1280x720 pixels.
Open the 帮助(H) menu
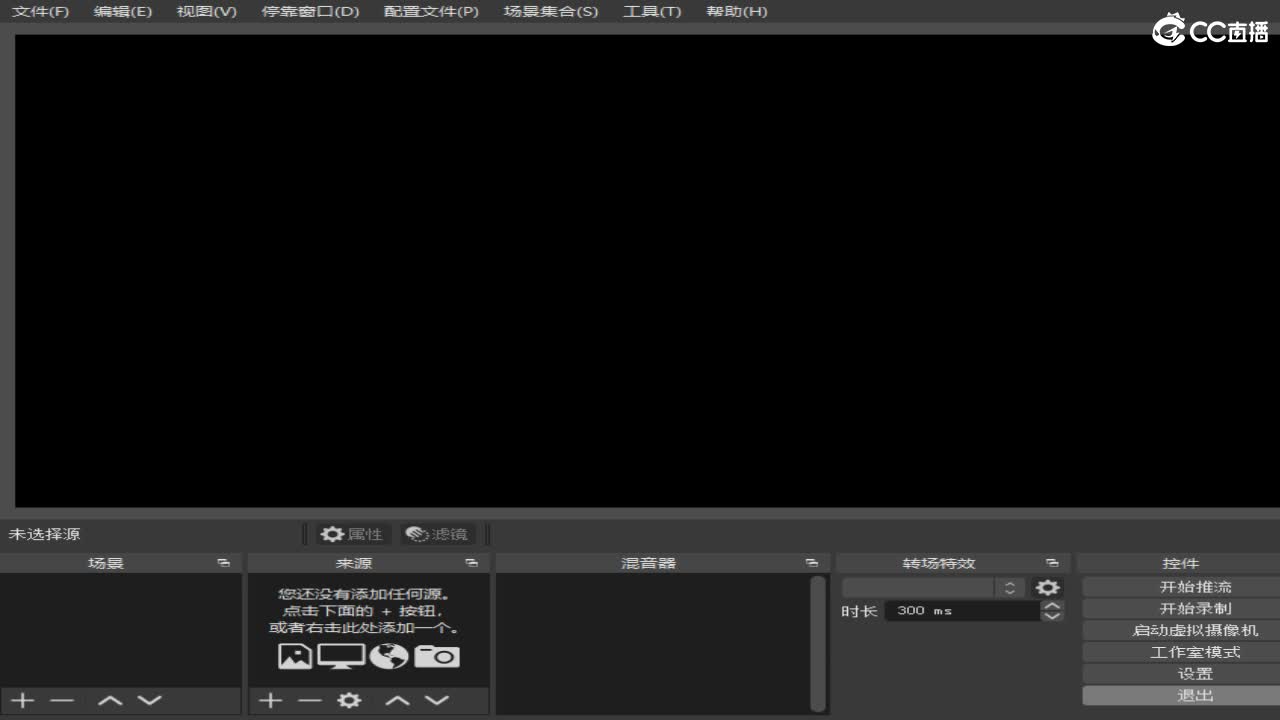pos(737,11)
